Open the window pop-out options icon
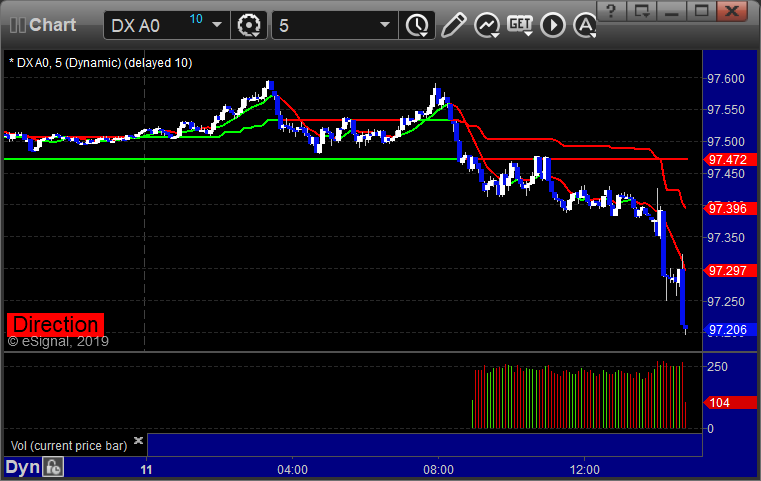The image size is (761, 481). tap(642, 11)
